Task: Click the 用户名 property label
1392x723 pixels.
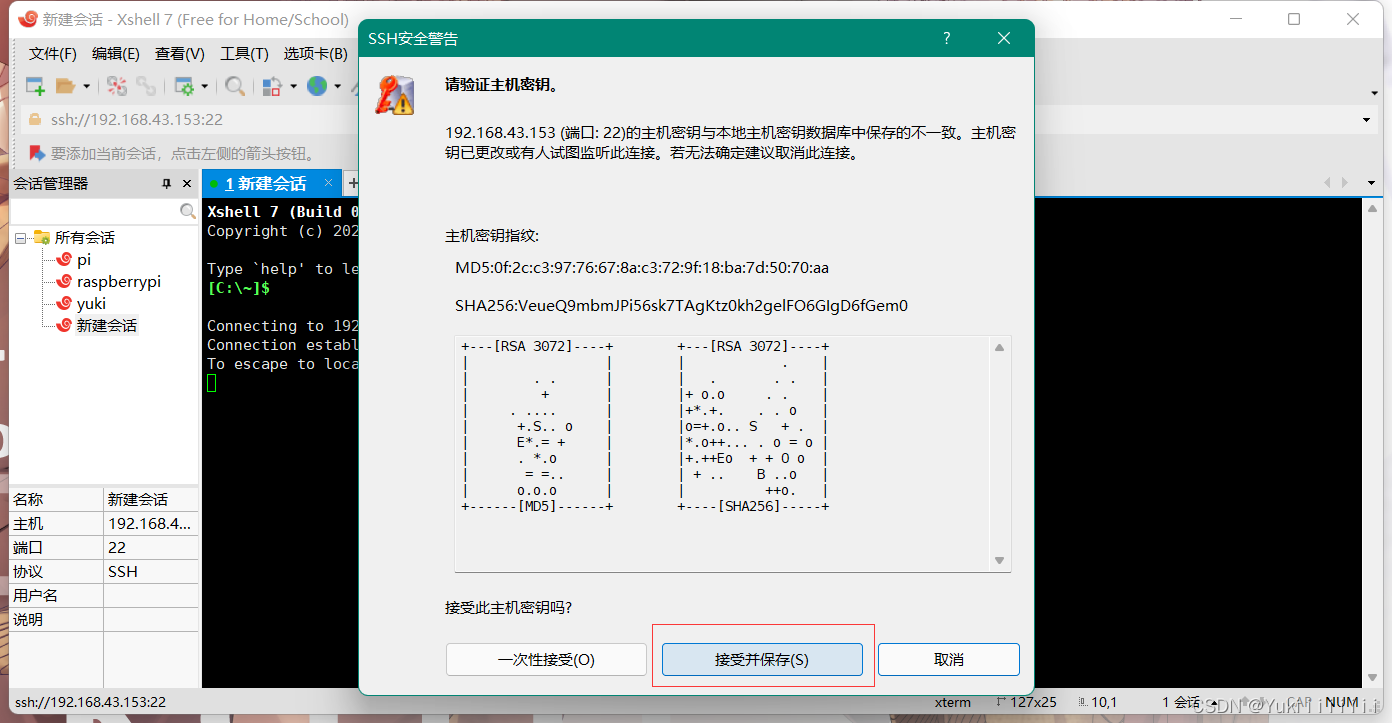Action: tap(36, 596)
